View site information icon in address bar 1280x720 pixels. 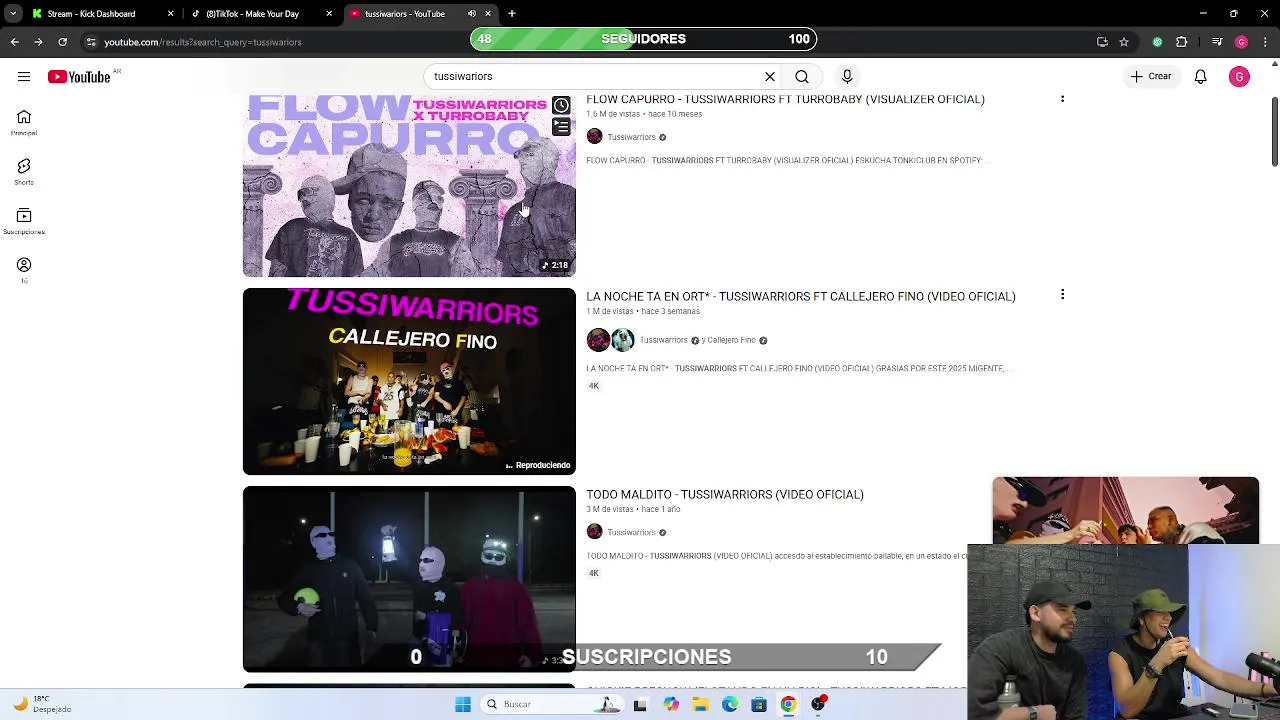click(x=91, y=42)
